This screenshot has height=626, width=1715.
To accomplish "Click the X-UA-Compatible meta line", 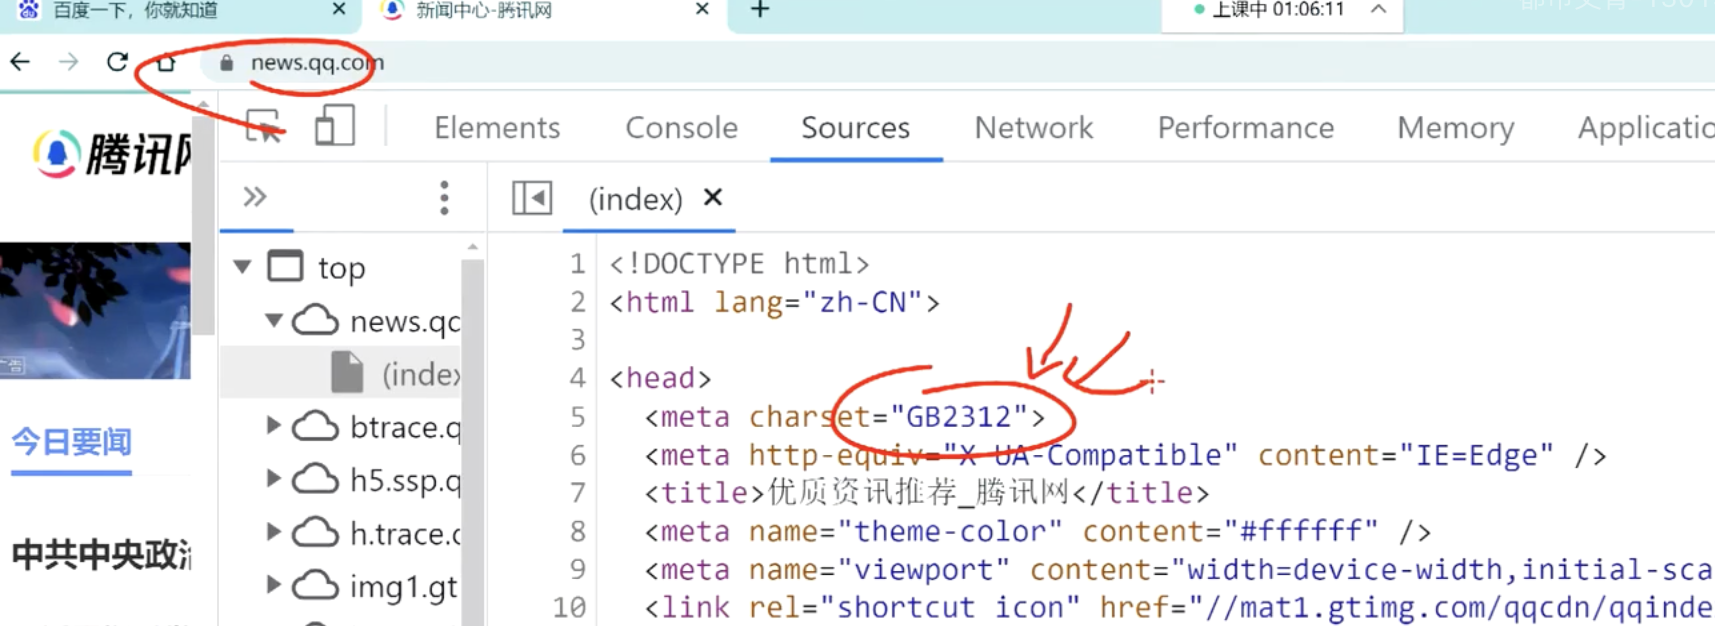I will click(1125, 455).
